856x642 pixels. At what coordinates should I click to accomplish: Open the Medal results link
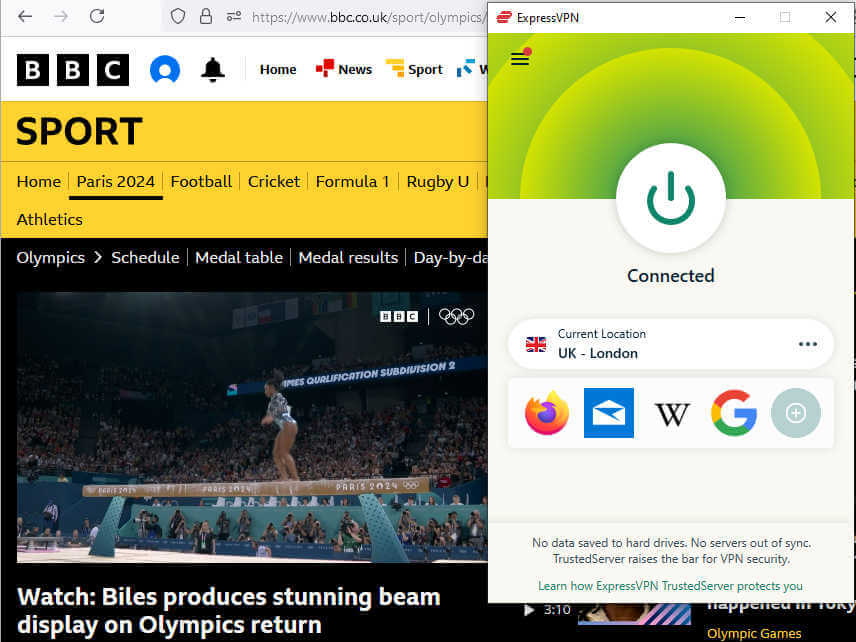coord(348,258)
